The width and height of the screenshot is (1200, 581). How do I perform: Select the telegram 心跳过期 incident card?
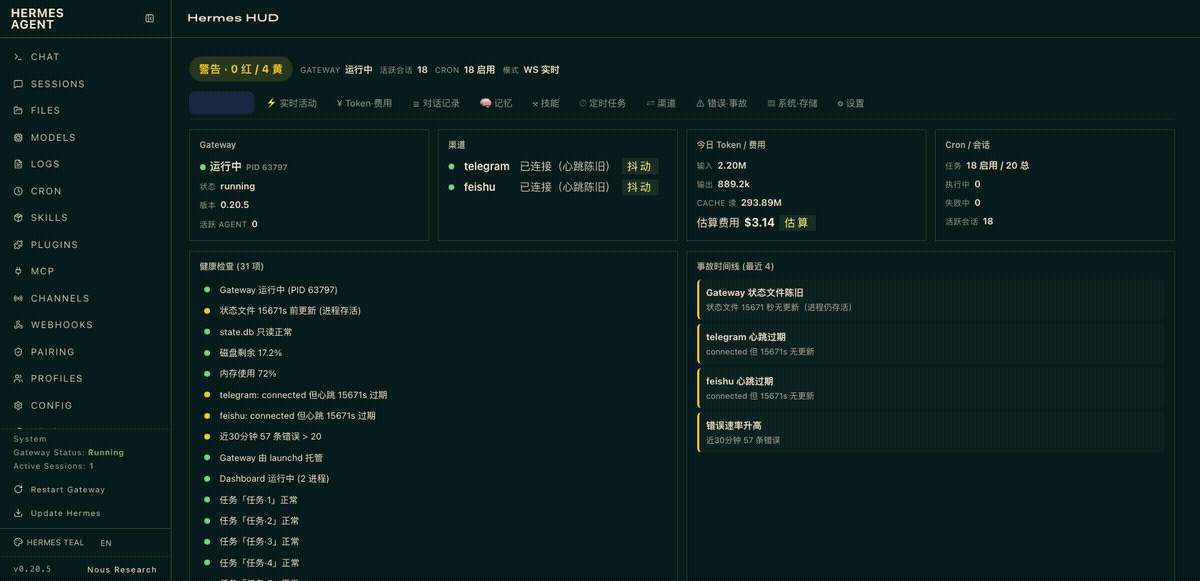(x=930, y=344)
